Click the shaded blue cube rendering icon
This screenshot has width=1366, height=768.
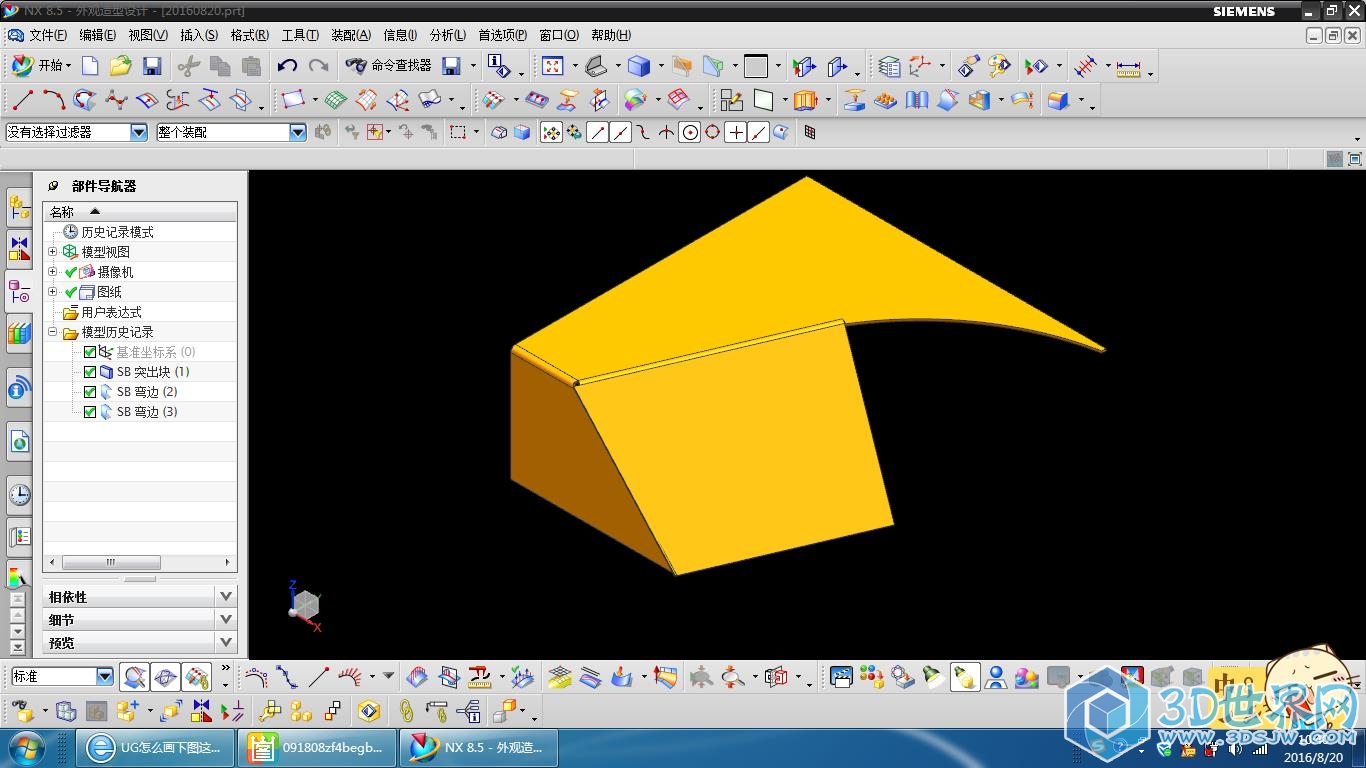click(638, 66)
